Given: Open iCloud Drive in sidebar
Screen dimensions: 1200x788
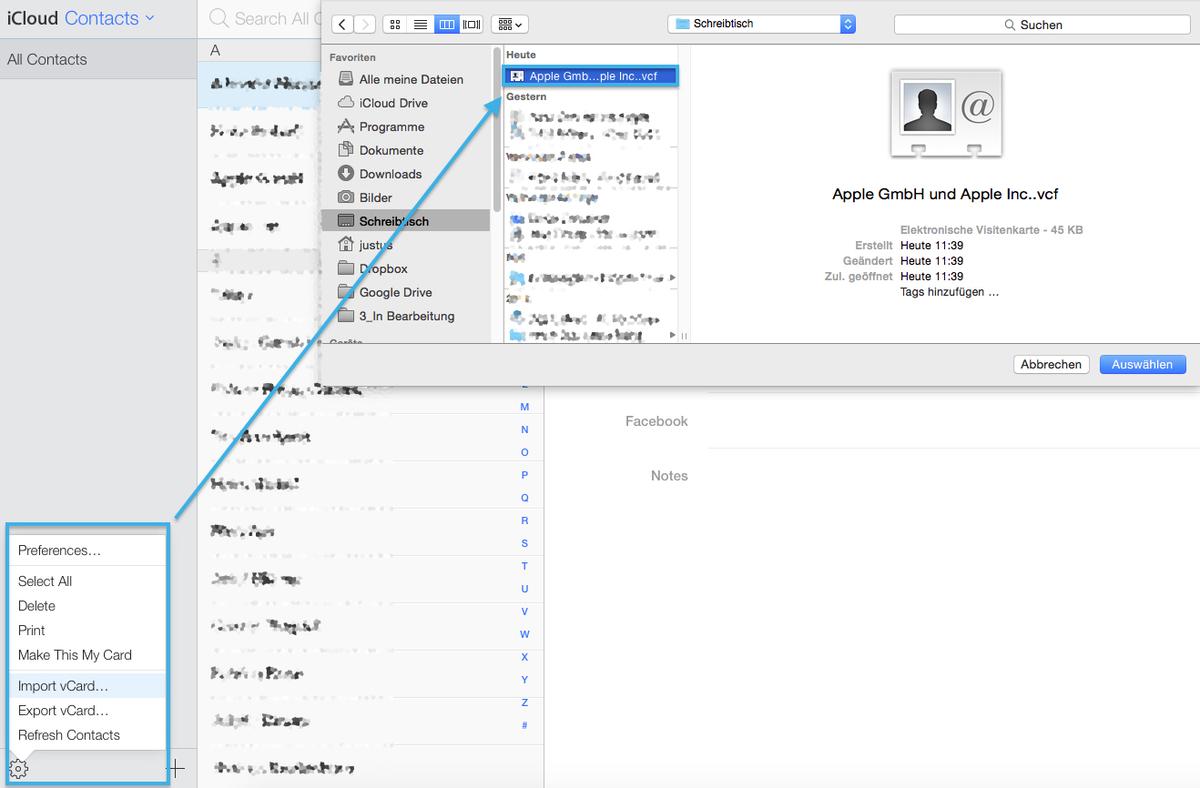Looking at the screenshot, I should pos(393,103).
